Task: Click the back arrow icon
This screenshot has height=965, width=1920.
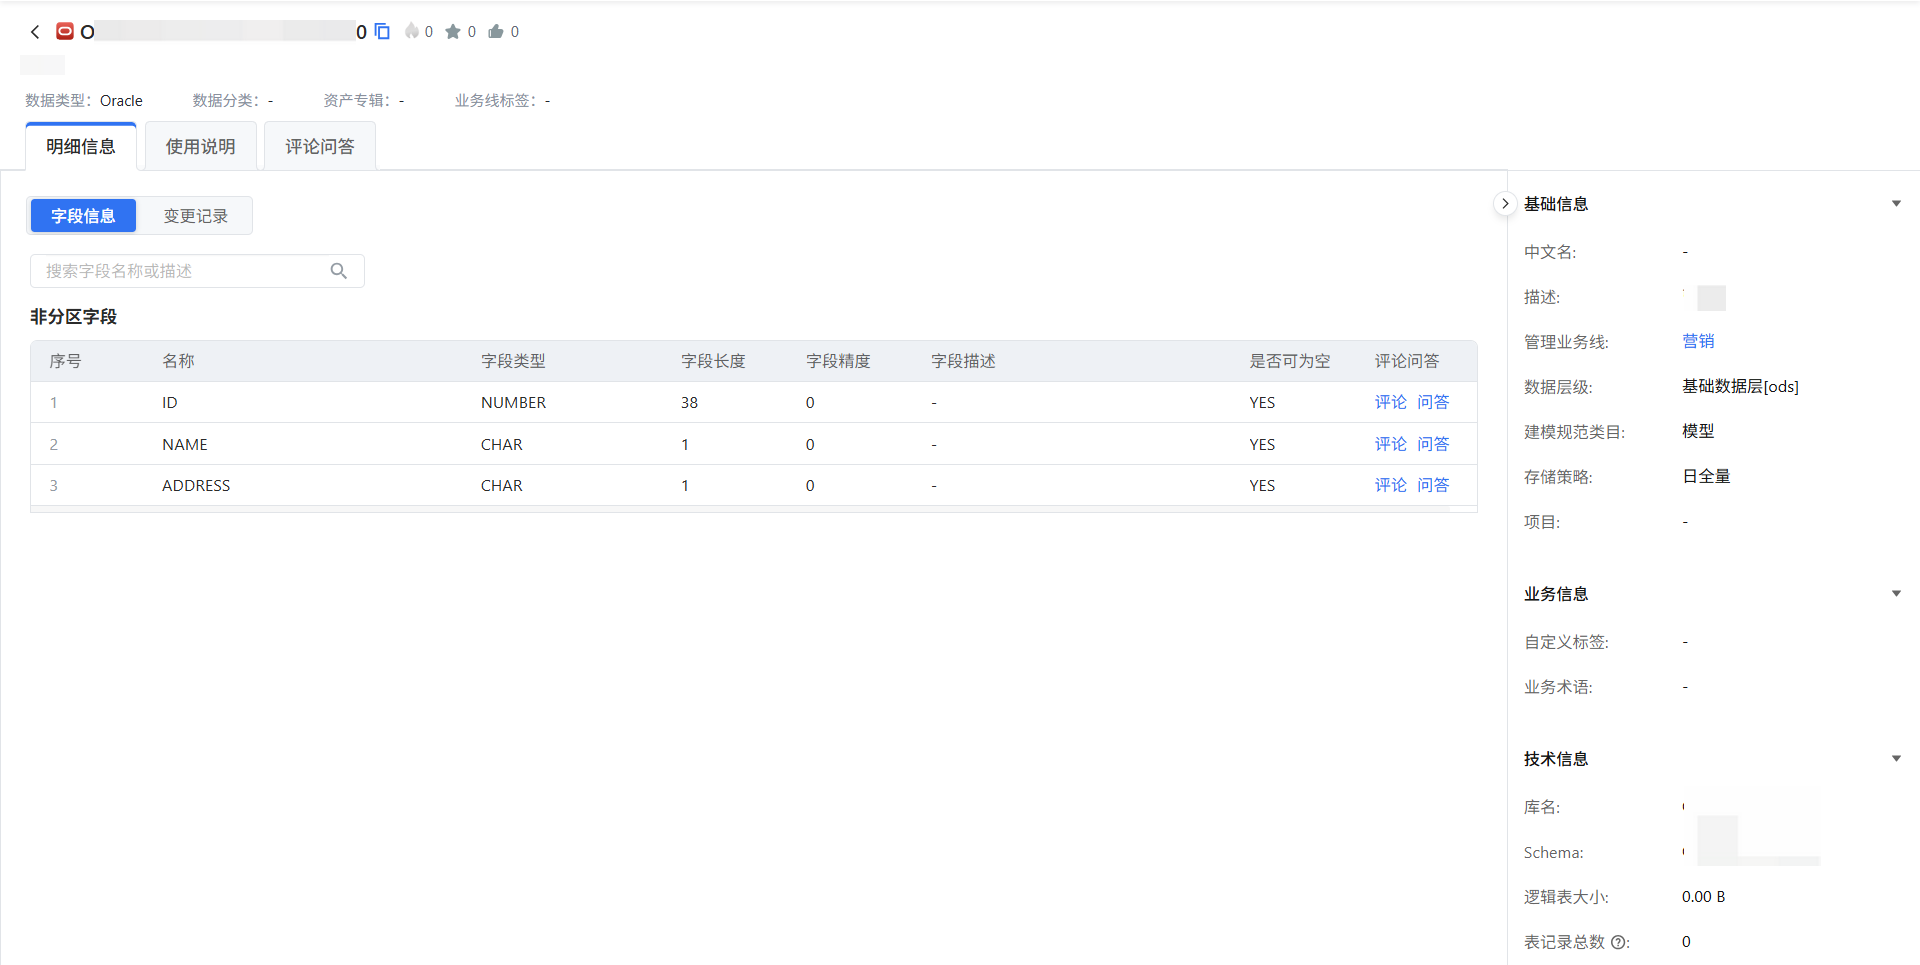Action: [35, 32]
